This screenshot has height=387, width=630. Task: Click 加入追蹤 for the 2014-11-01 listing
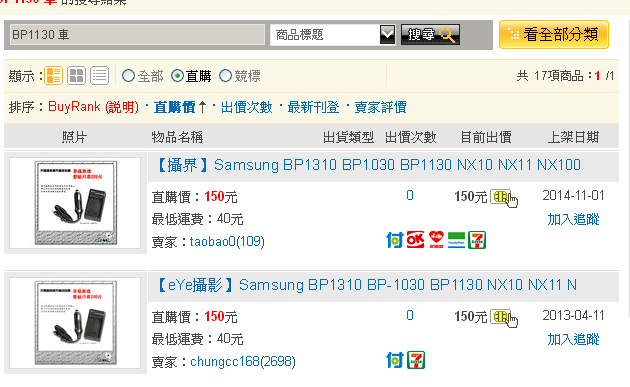pos(573,219)
